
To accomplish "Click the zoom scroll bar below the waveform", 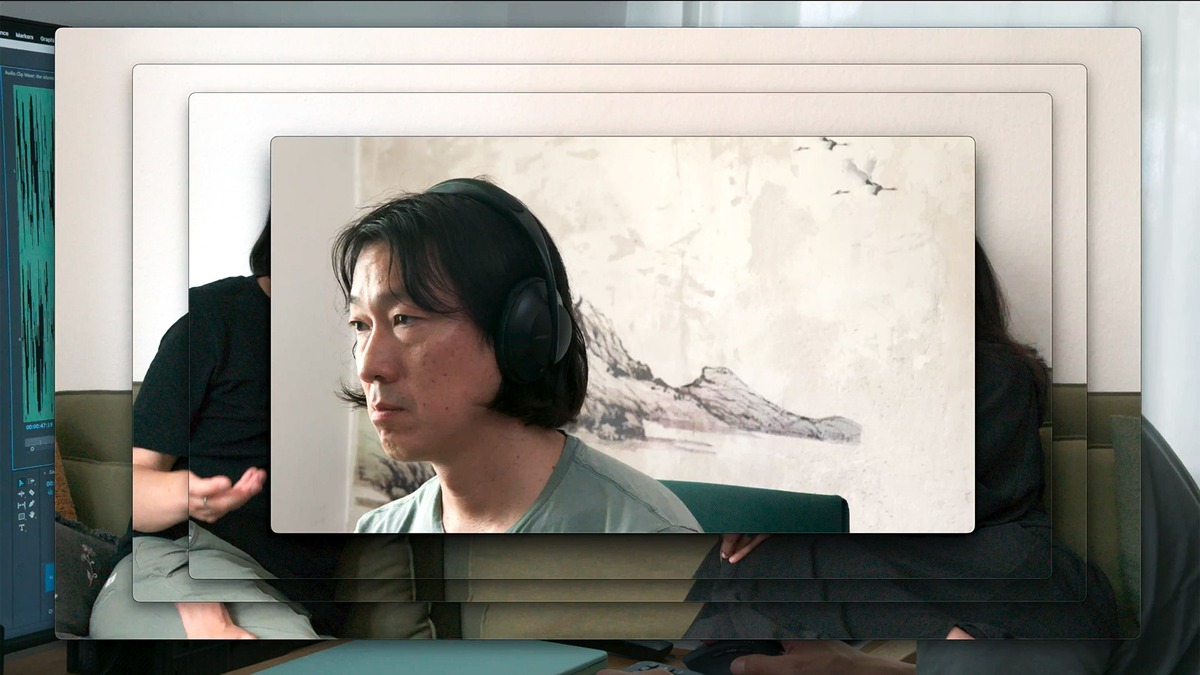I will point(40,441).
